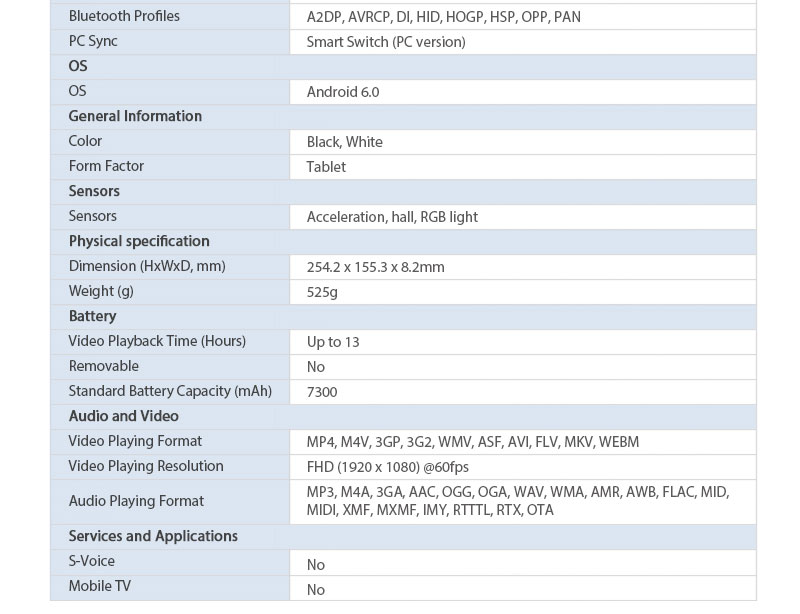Select the FHD (1920 x 1080) @60fps value
This screenshot has width=800, height=614.
pyautogui.click(x=388, y=467)
